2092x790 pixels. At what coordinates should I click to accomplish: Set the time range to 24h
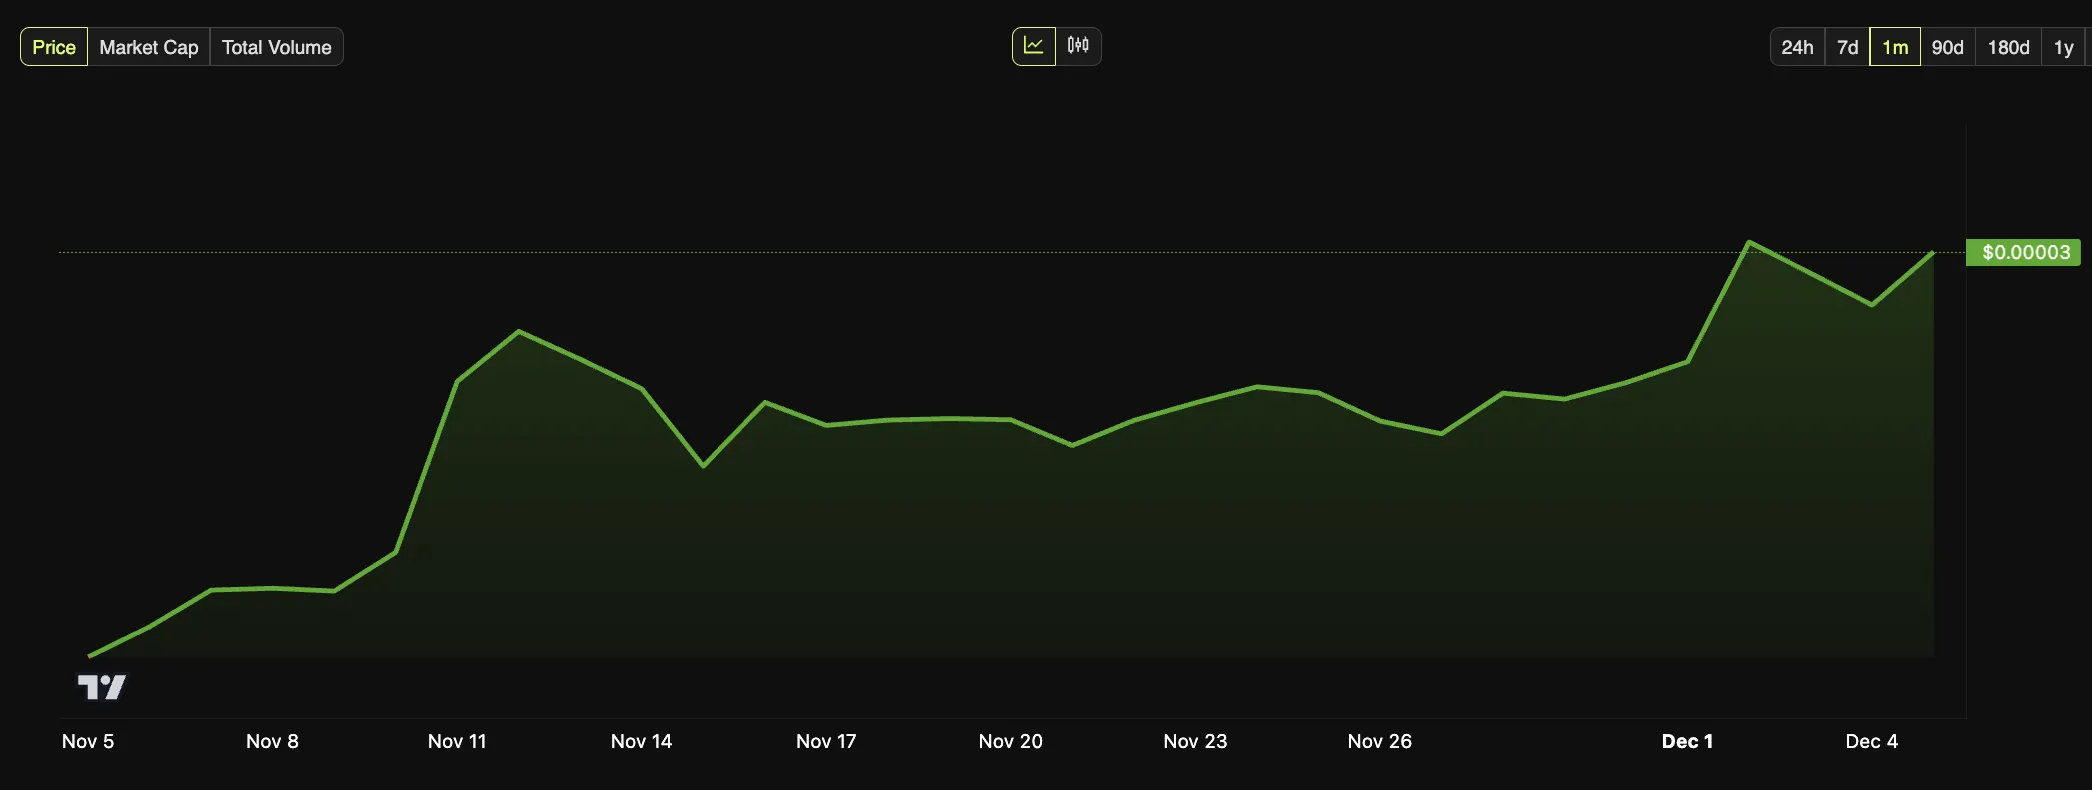click(x=1797, y=47)
